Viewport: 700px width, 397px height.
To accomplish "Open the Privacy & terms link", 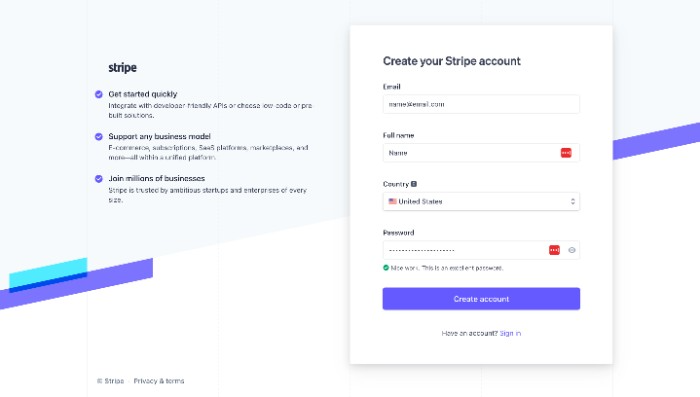I will (x=159, y=381).
